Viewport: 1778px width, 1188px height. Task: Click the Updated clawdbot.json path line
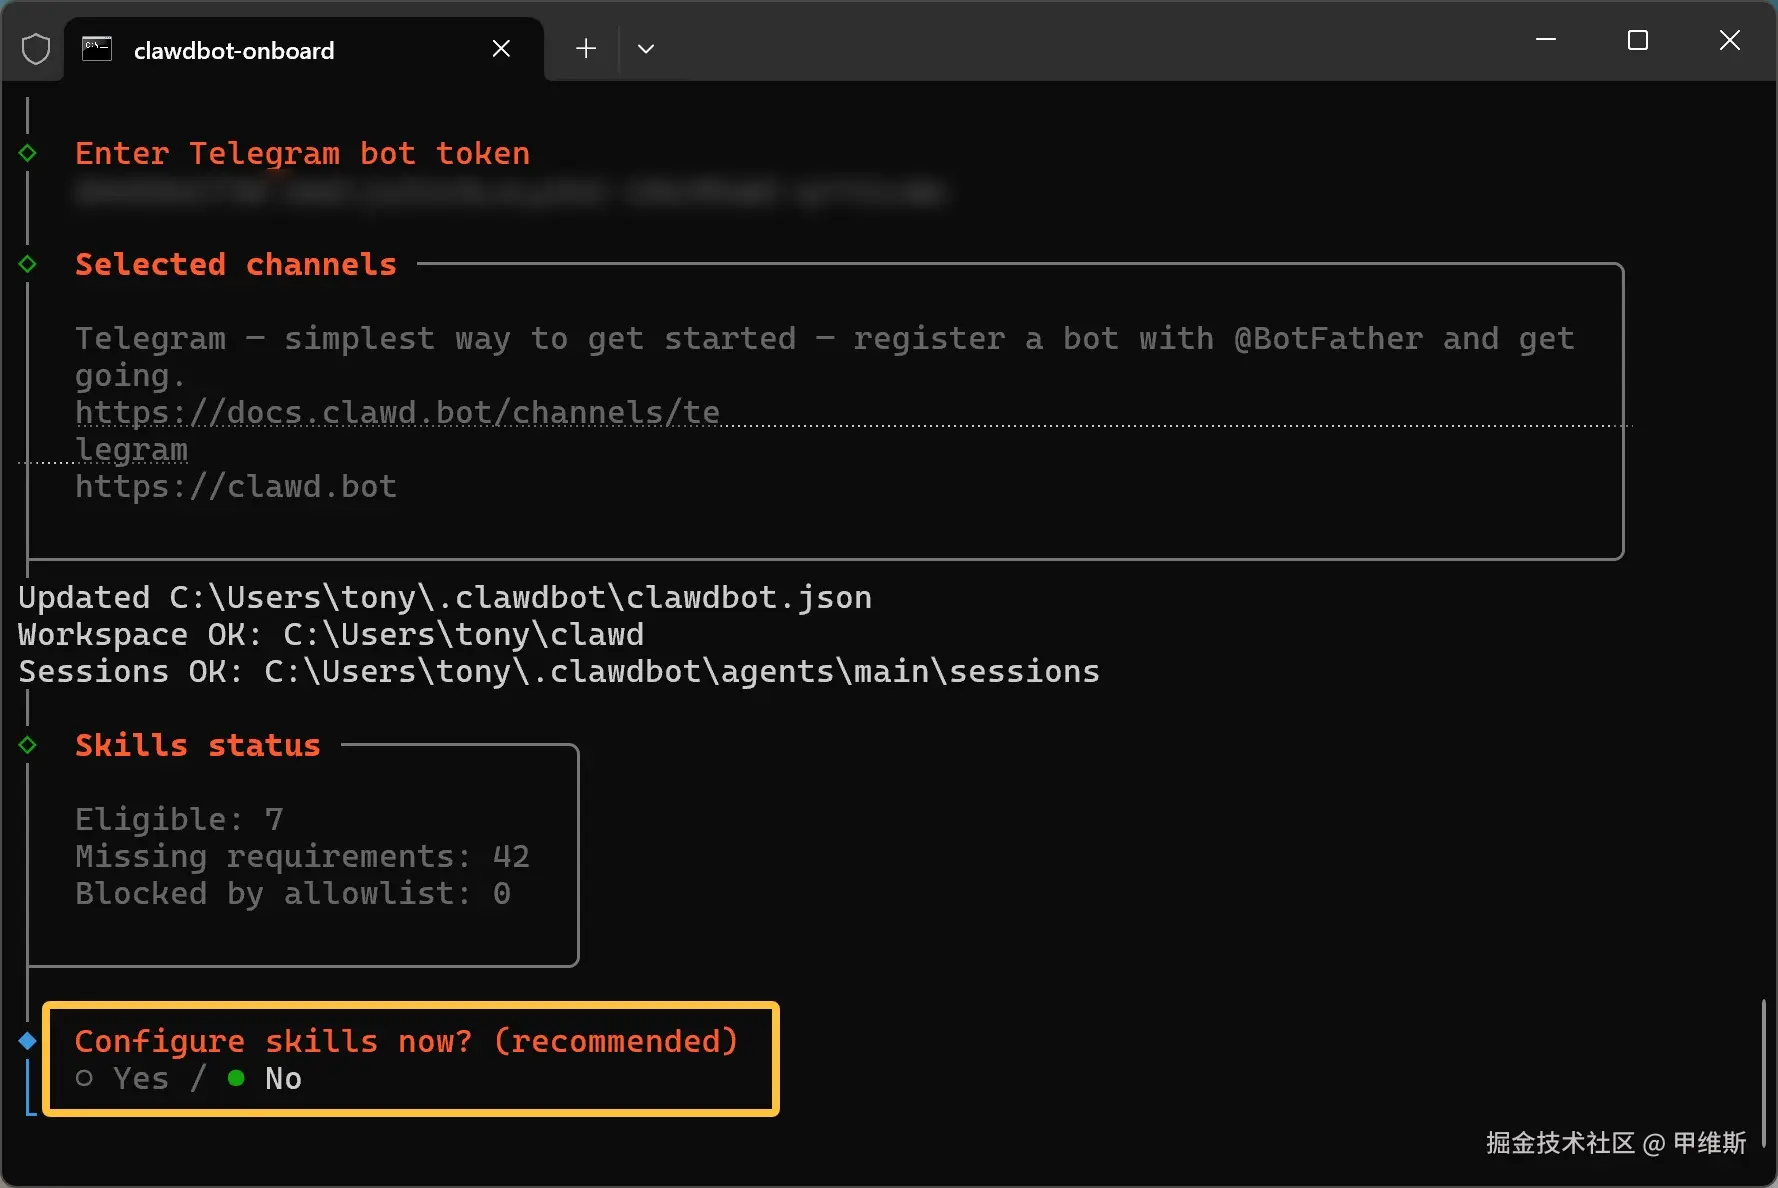[445, 598]
